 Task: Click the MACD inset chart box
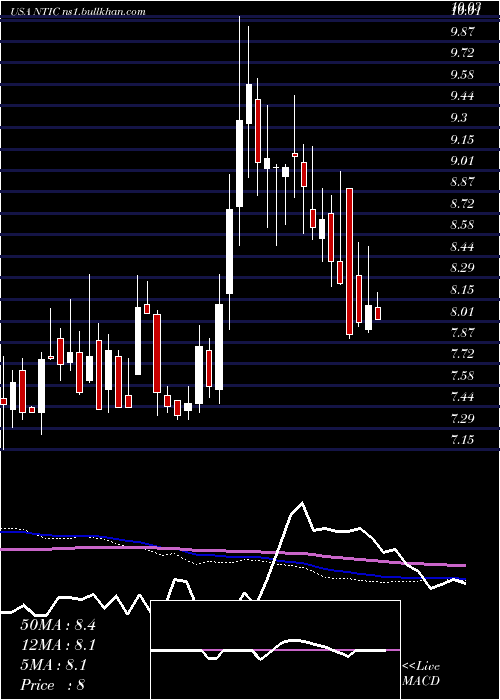point(275,650)
